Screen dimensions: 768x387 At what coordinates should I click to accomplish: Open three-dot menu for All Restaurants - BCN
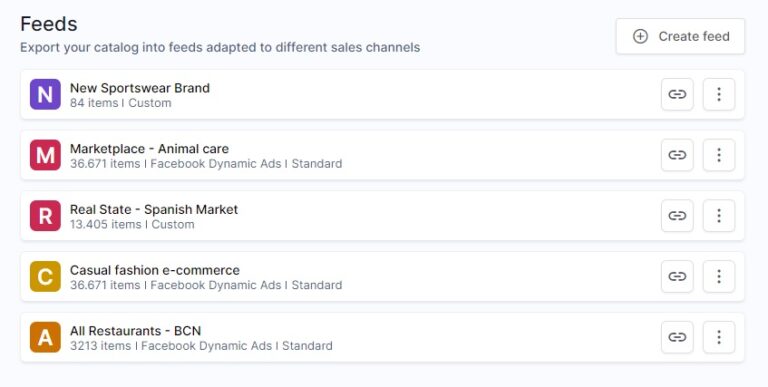[719, 337]
